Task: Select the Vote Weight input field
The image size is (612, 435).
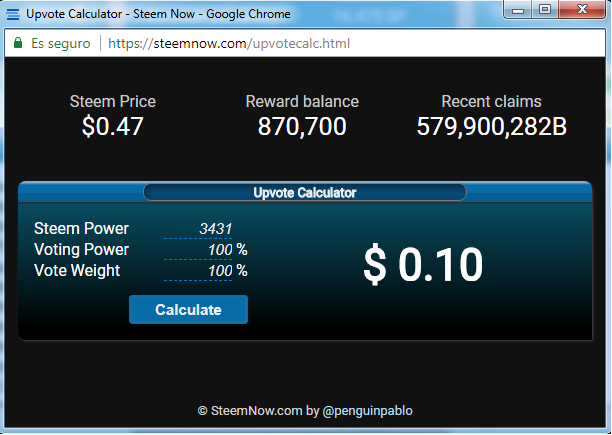Action: [x=198, y=271]
